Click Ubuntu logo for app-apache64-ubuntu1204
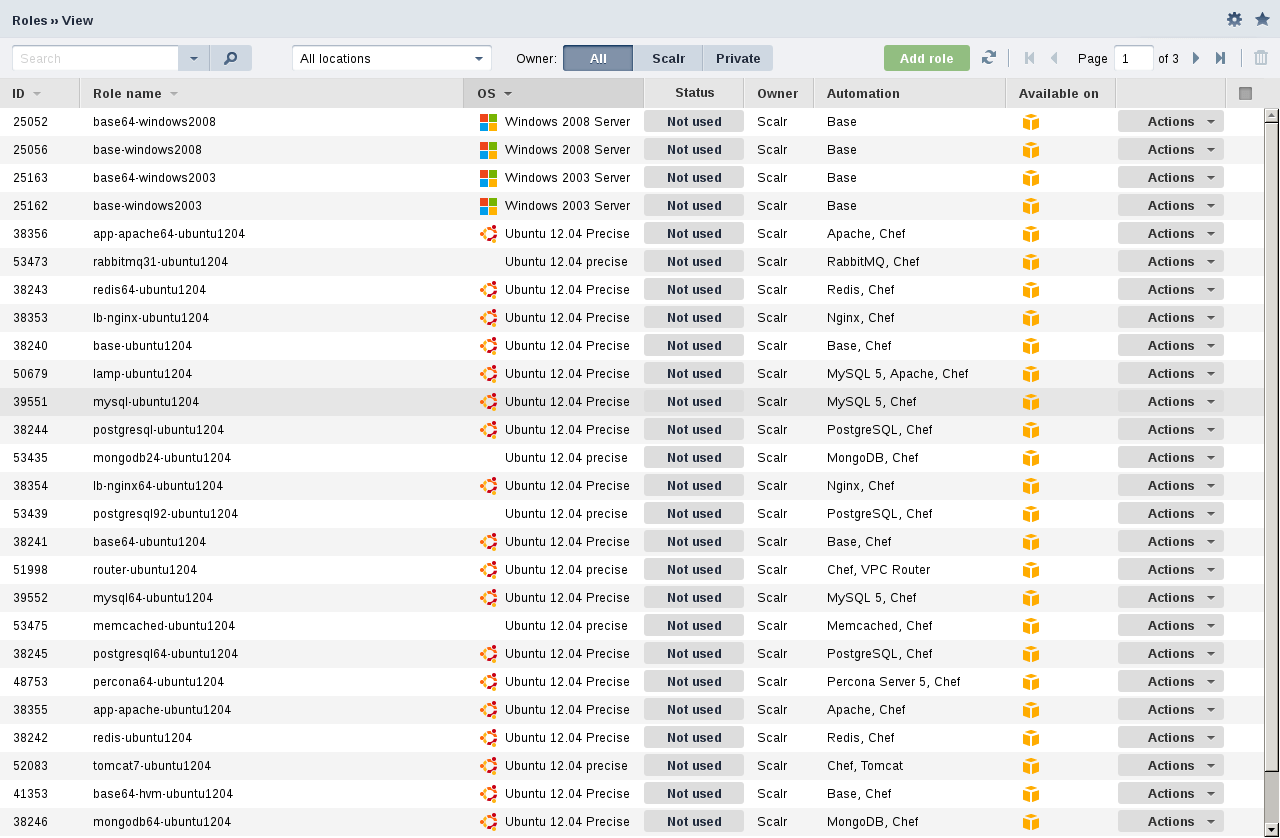Screen dimensions: 1280x838 (x=488, y=234)
